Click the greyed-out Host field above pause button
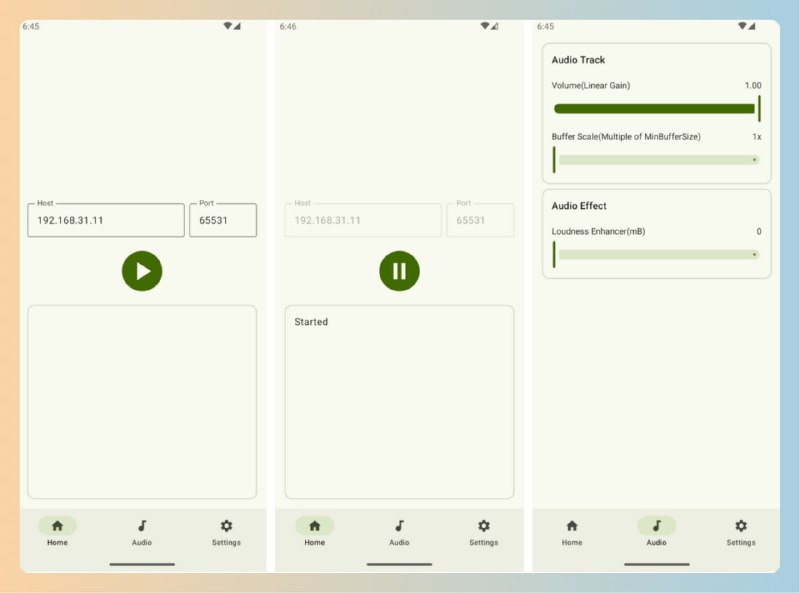 (x=363, y=220)
